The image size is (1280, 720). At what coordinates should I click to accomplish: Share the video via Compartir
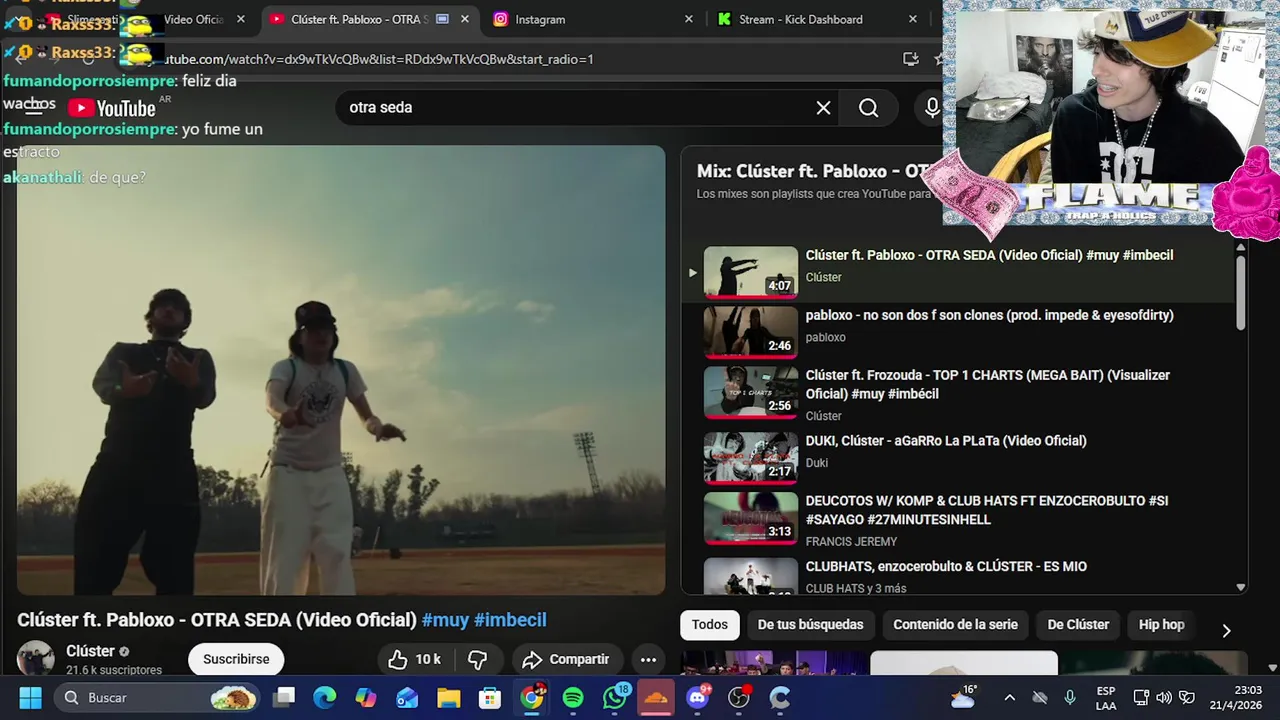pyautogui.click(x=566, y=659)
